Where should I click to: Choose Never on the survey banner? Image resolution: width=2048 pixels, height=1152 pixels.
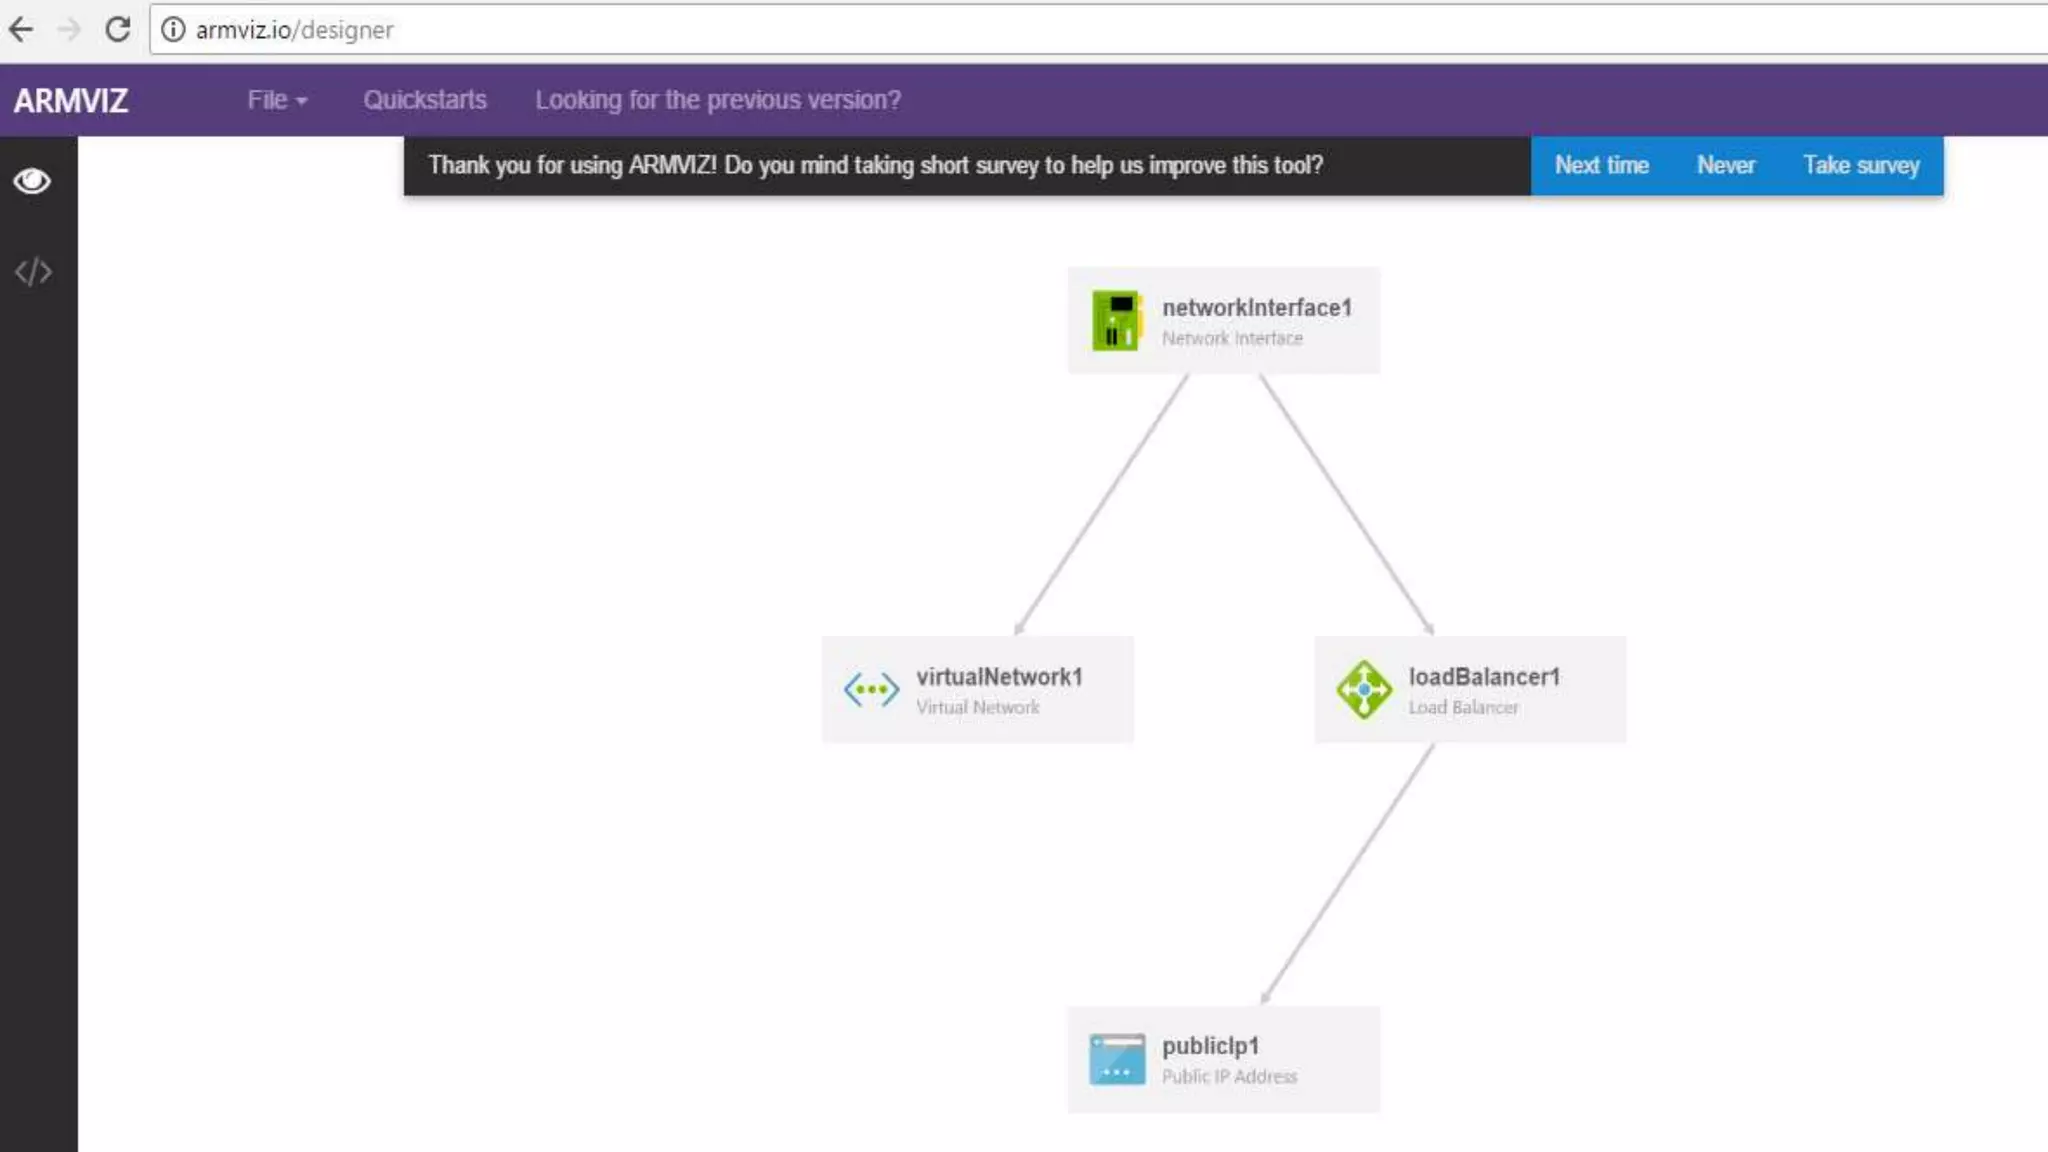(x=1725, y=165)
